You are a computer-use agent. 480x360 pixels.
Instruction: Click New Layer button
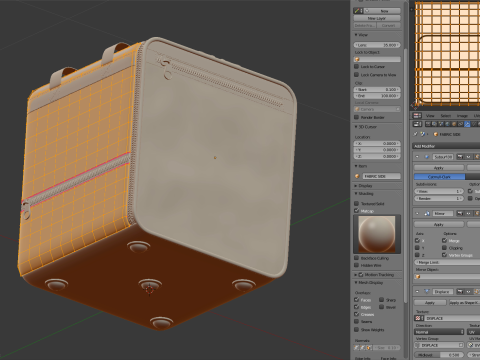point(377,18)
